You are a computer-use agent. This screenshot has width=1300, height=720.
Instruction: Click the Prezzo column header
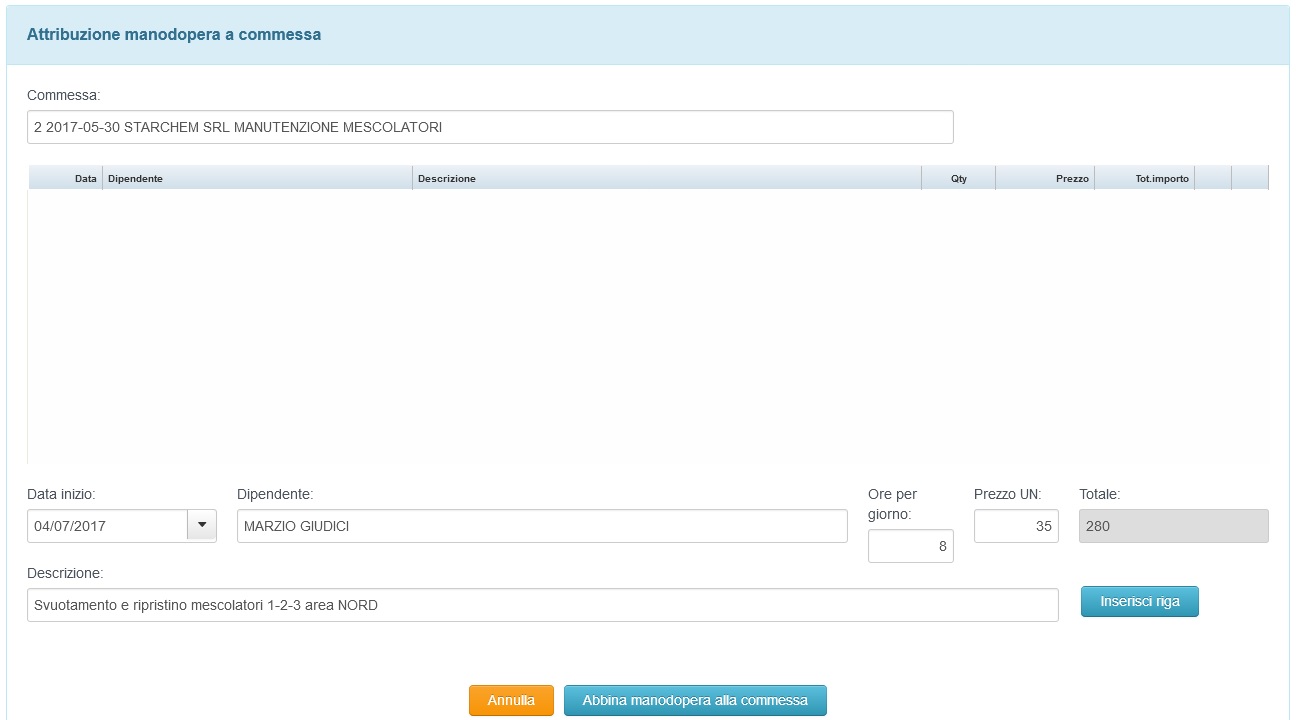1045,178
